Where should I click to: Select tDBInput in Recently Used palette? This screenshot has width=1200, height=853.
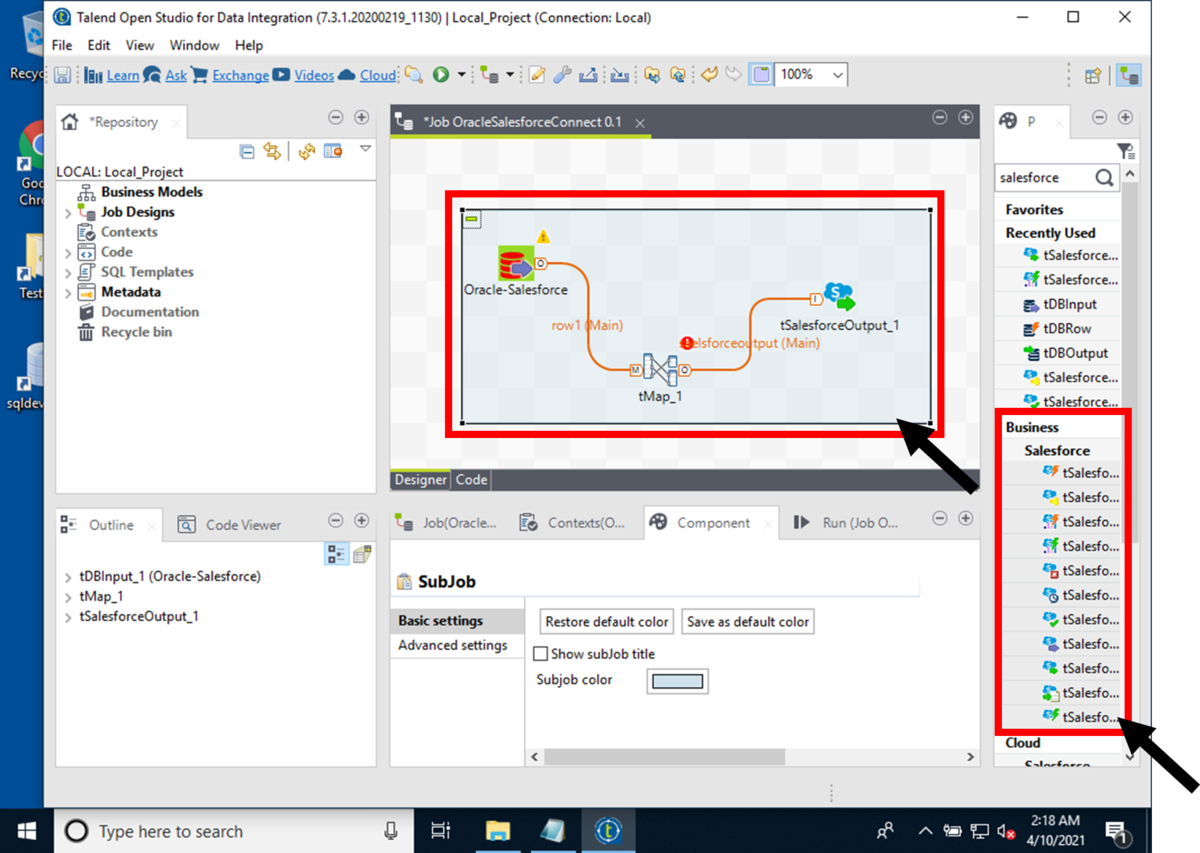pyautogui.click(x=1069, y=305)
